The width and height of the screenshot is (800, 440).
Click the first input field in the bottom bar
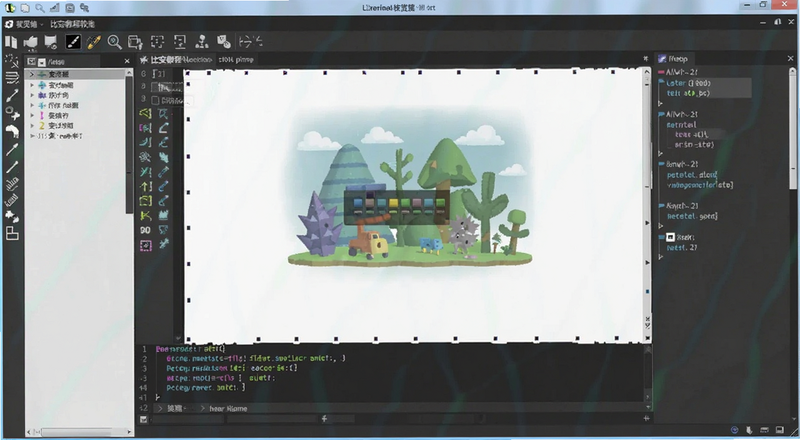tap(187, 419)
